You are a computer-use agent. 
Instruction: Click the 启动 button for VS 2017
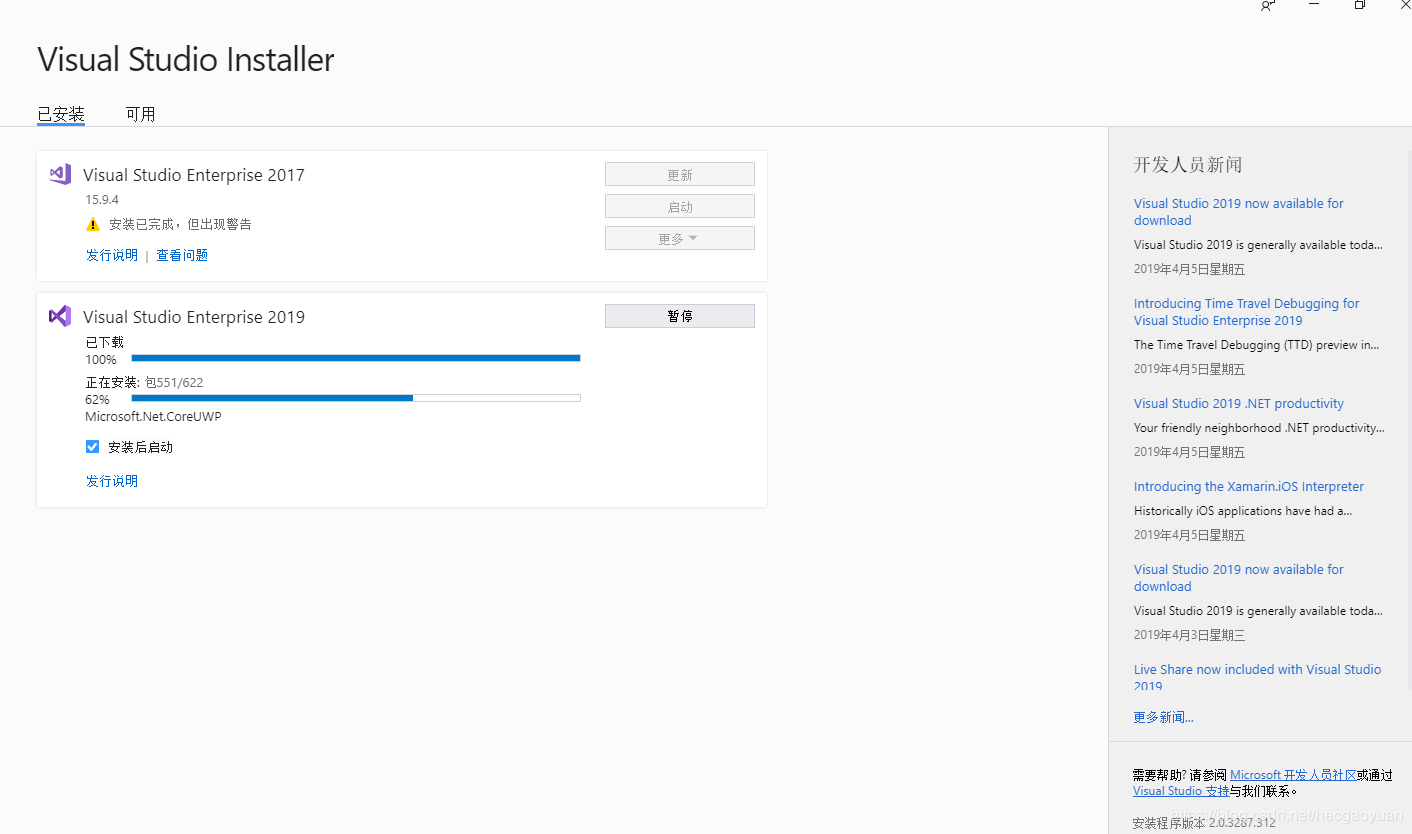[680, 206]
